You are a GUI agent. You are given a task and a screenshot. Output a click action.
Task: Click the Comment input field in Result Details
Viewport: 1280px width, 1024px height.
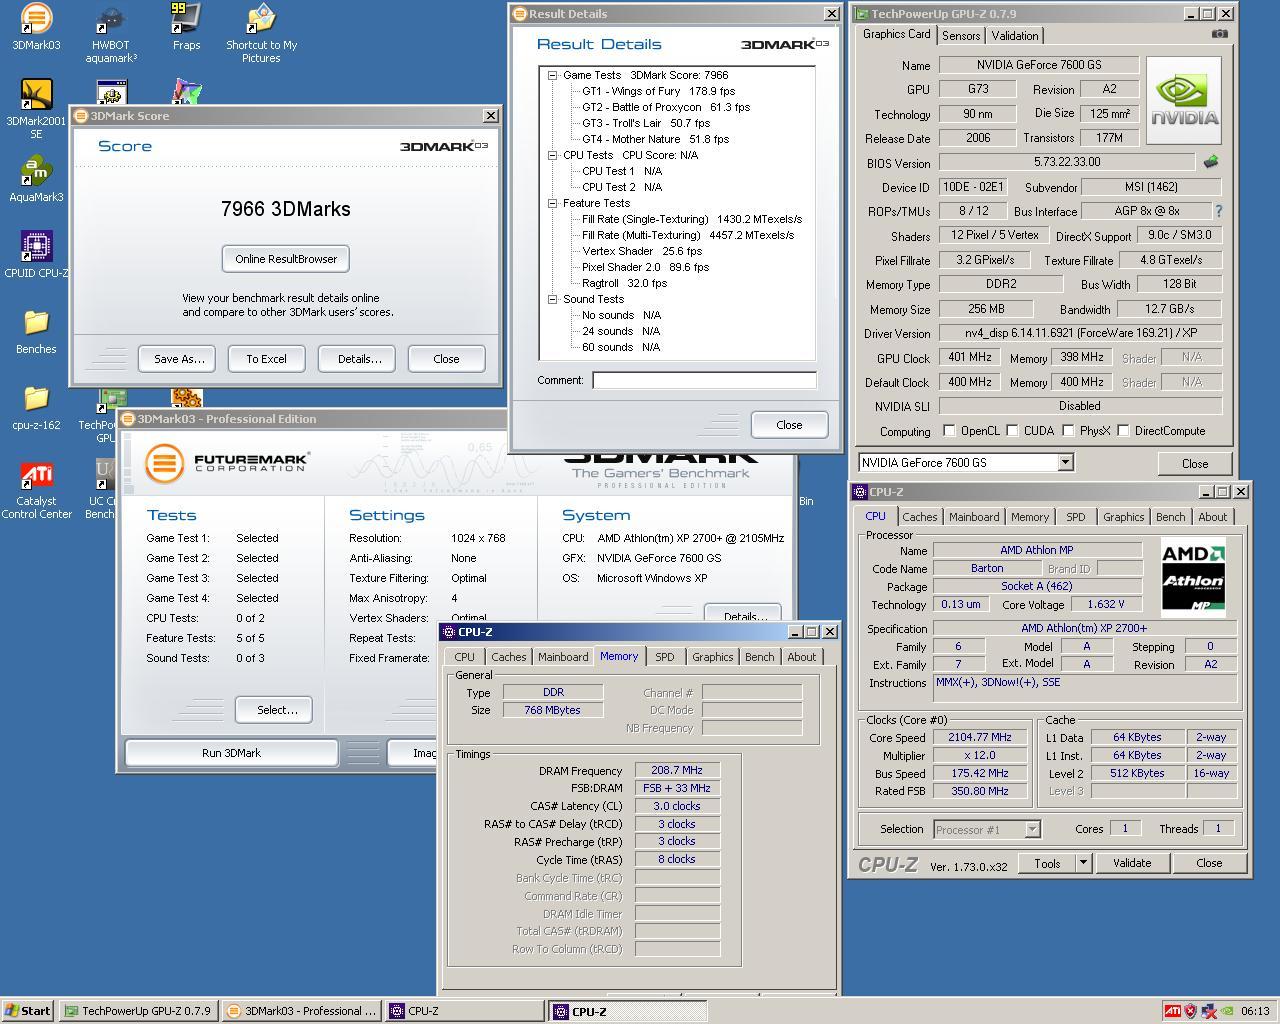click(704, 380)
